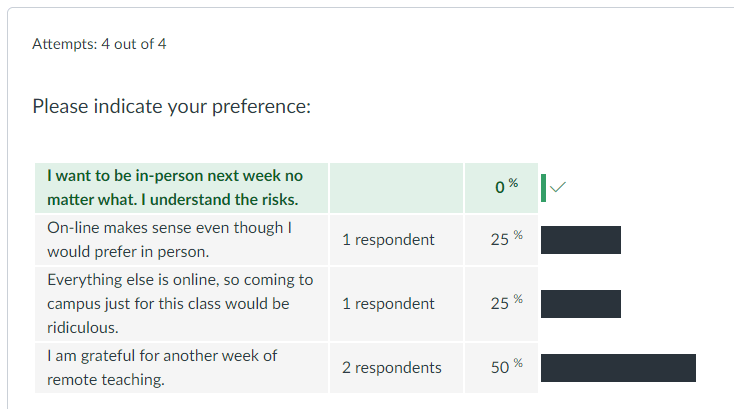The height and width of the screenshot is (409, 734).
Task: Click the word 'ridiculous.' in the third answer
Action: click(x=83, y=327)
